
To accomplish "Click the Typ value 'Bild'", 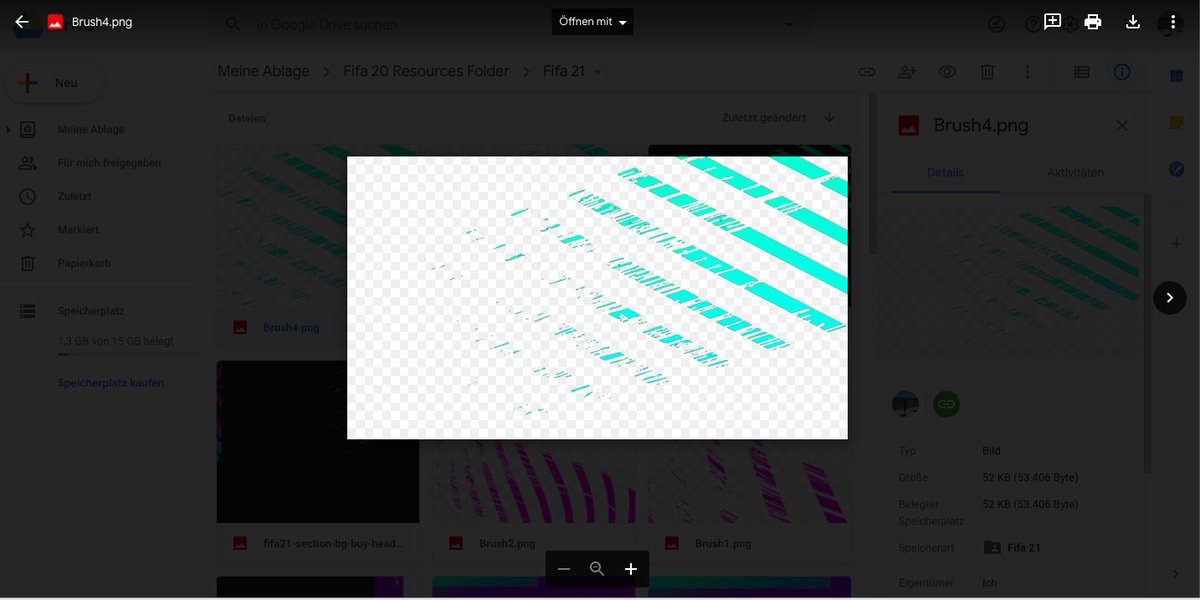I will (991, 451).
